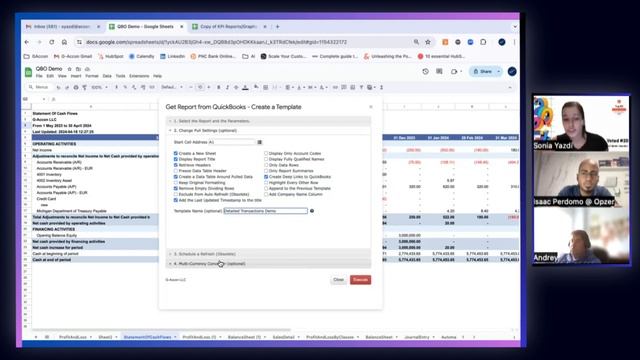
Task: Open new browser tab with plus icon
Action: 278,27
